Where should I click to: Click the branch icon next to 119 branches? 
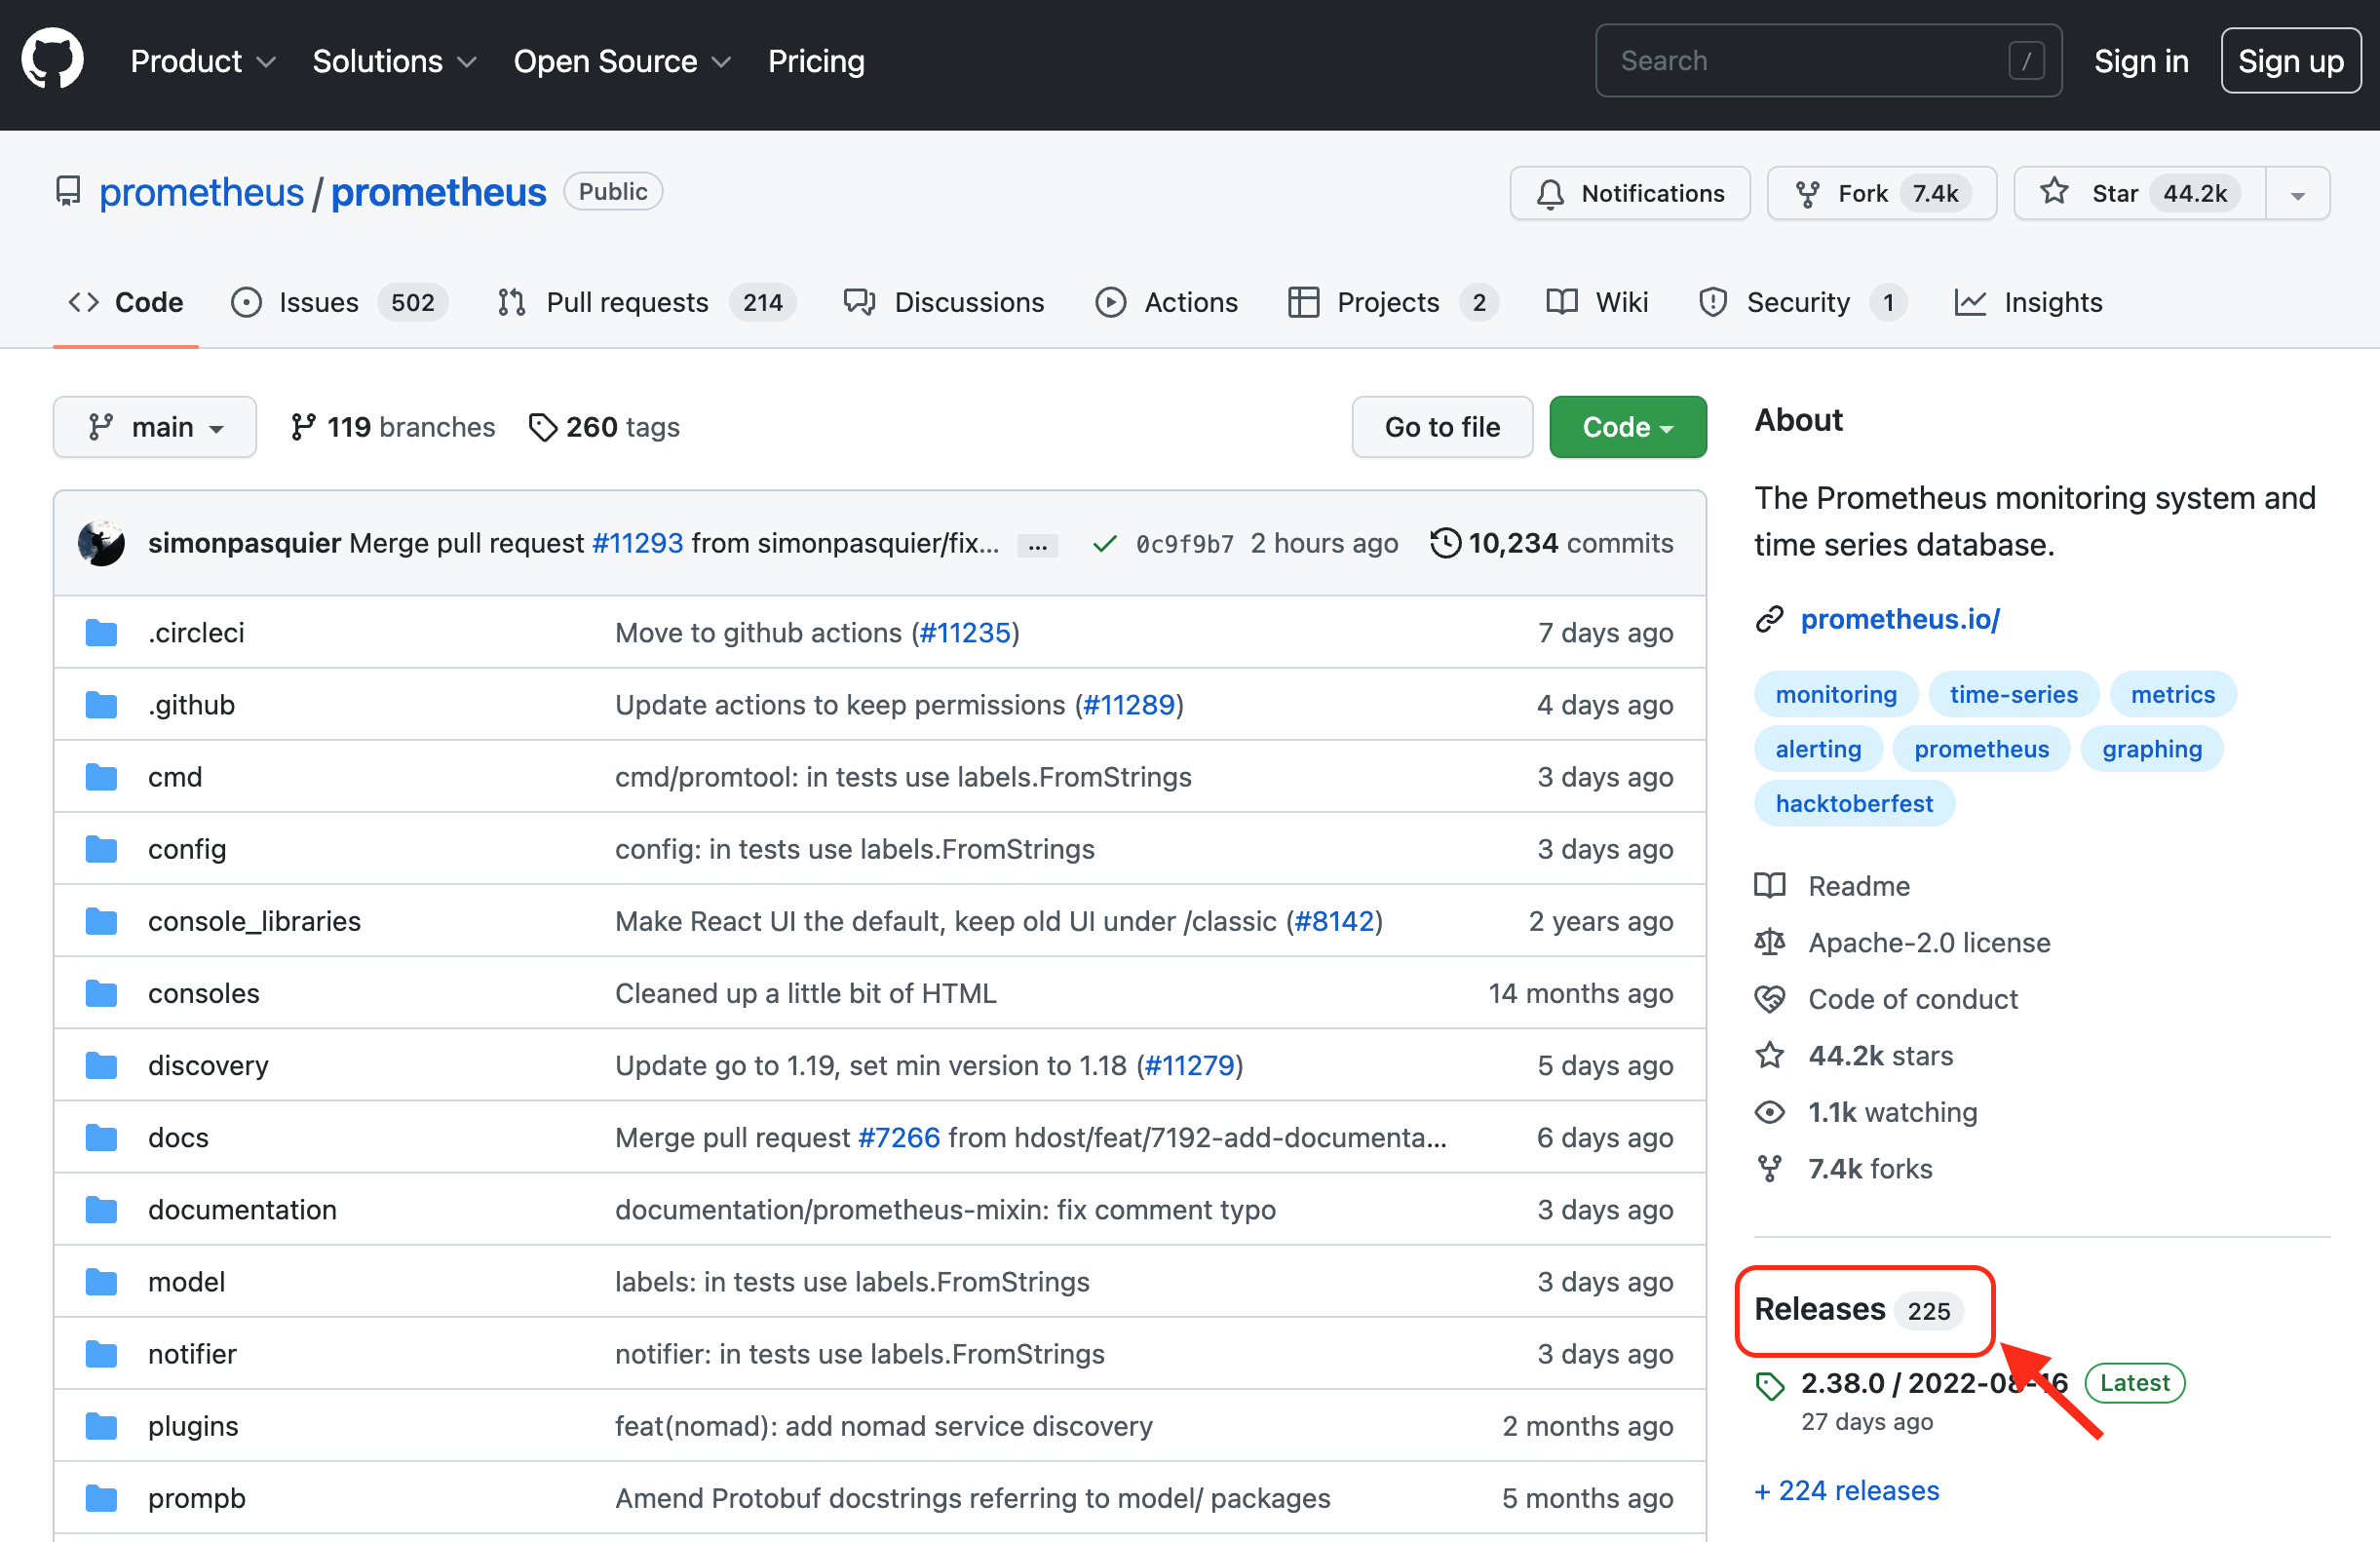point(303,427)
